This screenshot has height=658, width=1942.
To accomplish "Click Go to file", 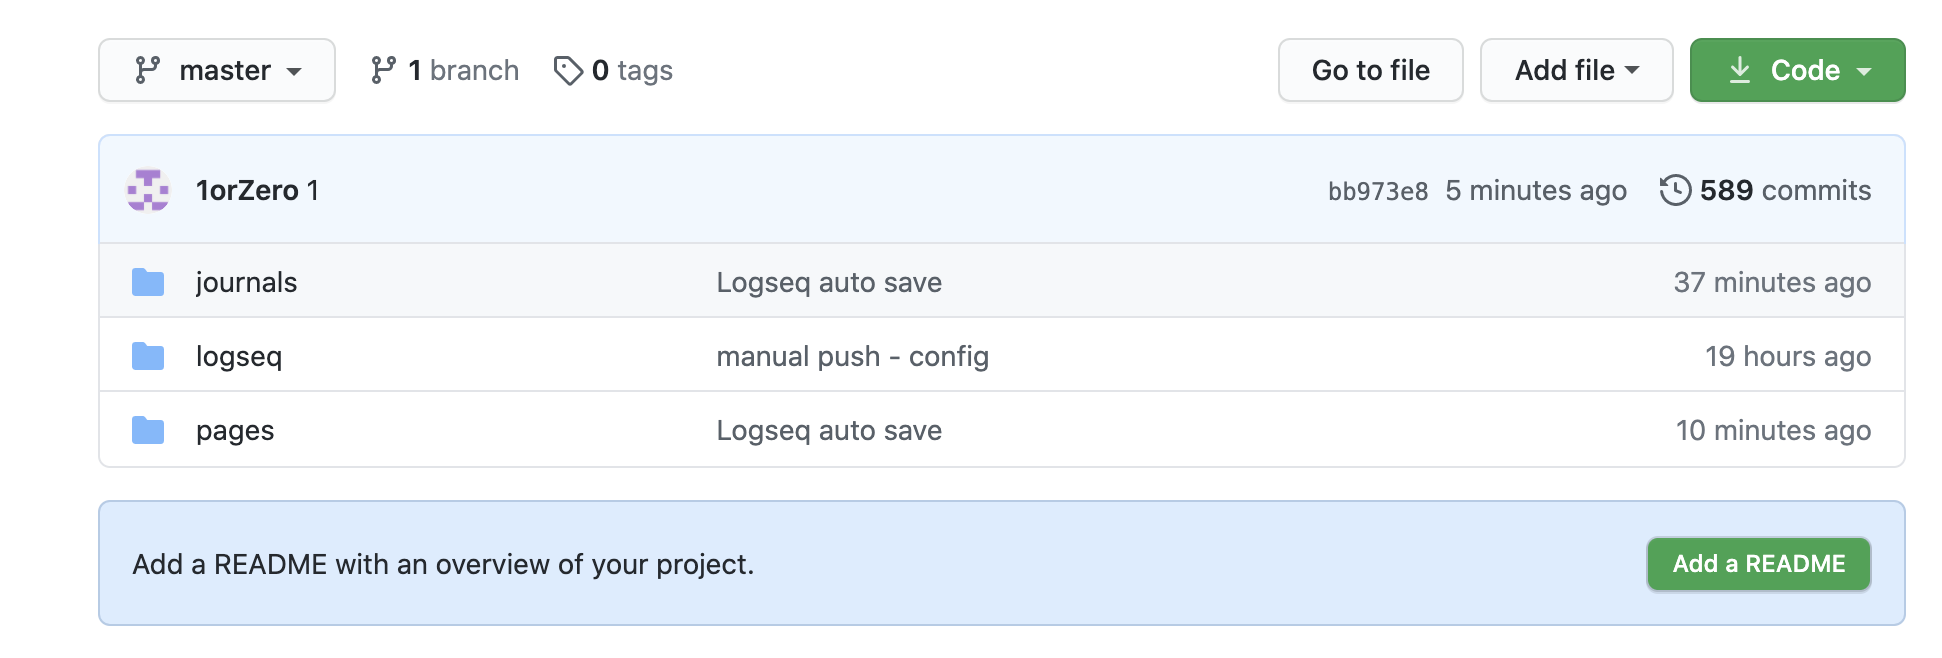I will point(1370,70).
